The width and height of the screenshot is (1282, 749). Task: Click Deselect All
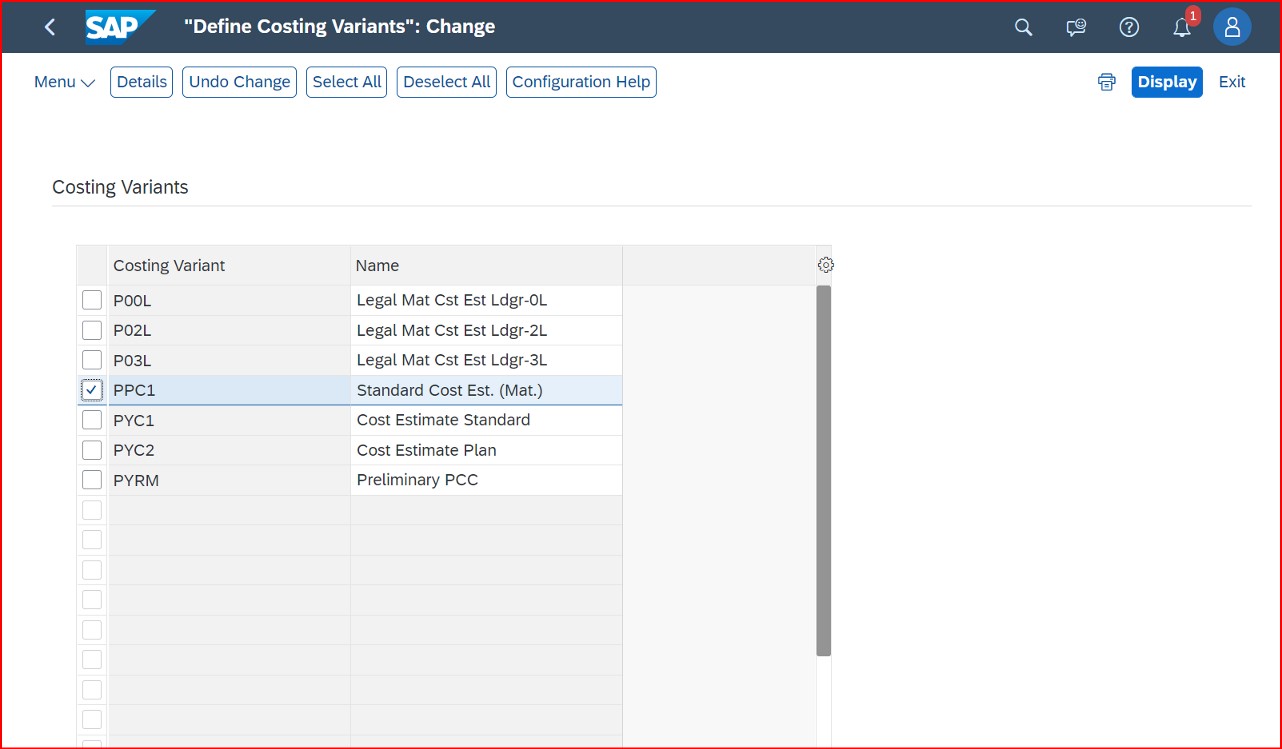coord(446,82)
